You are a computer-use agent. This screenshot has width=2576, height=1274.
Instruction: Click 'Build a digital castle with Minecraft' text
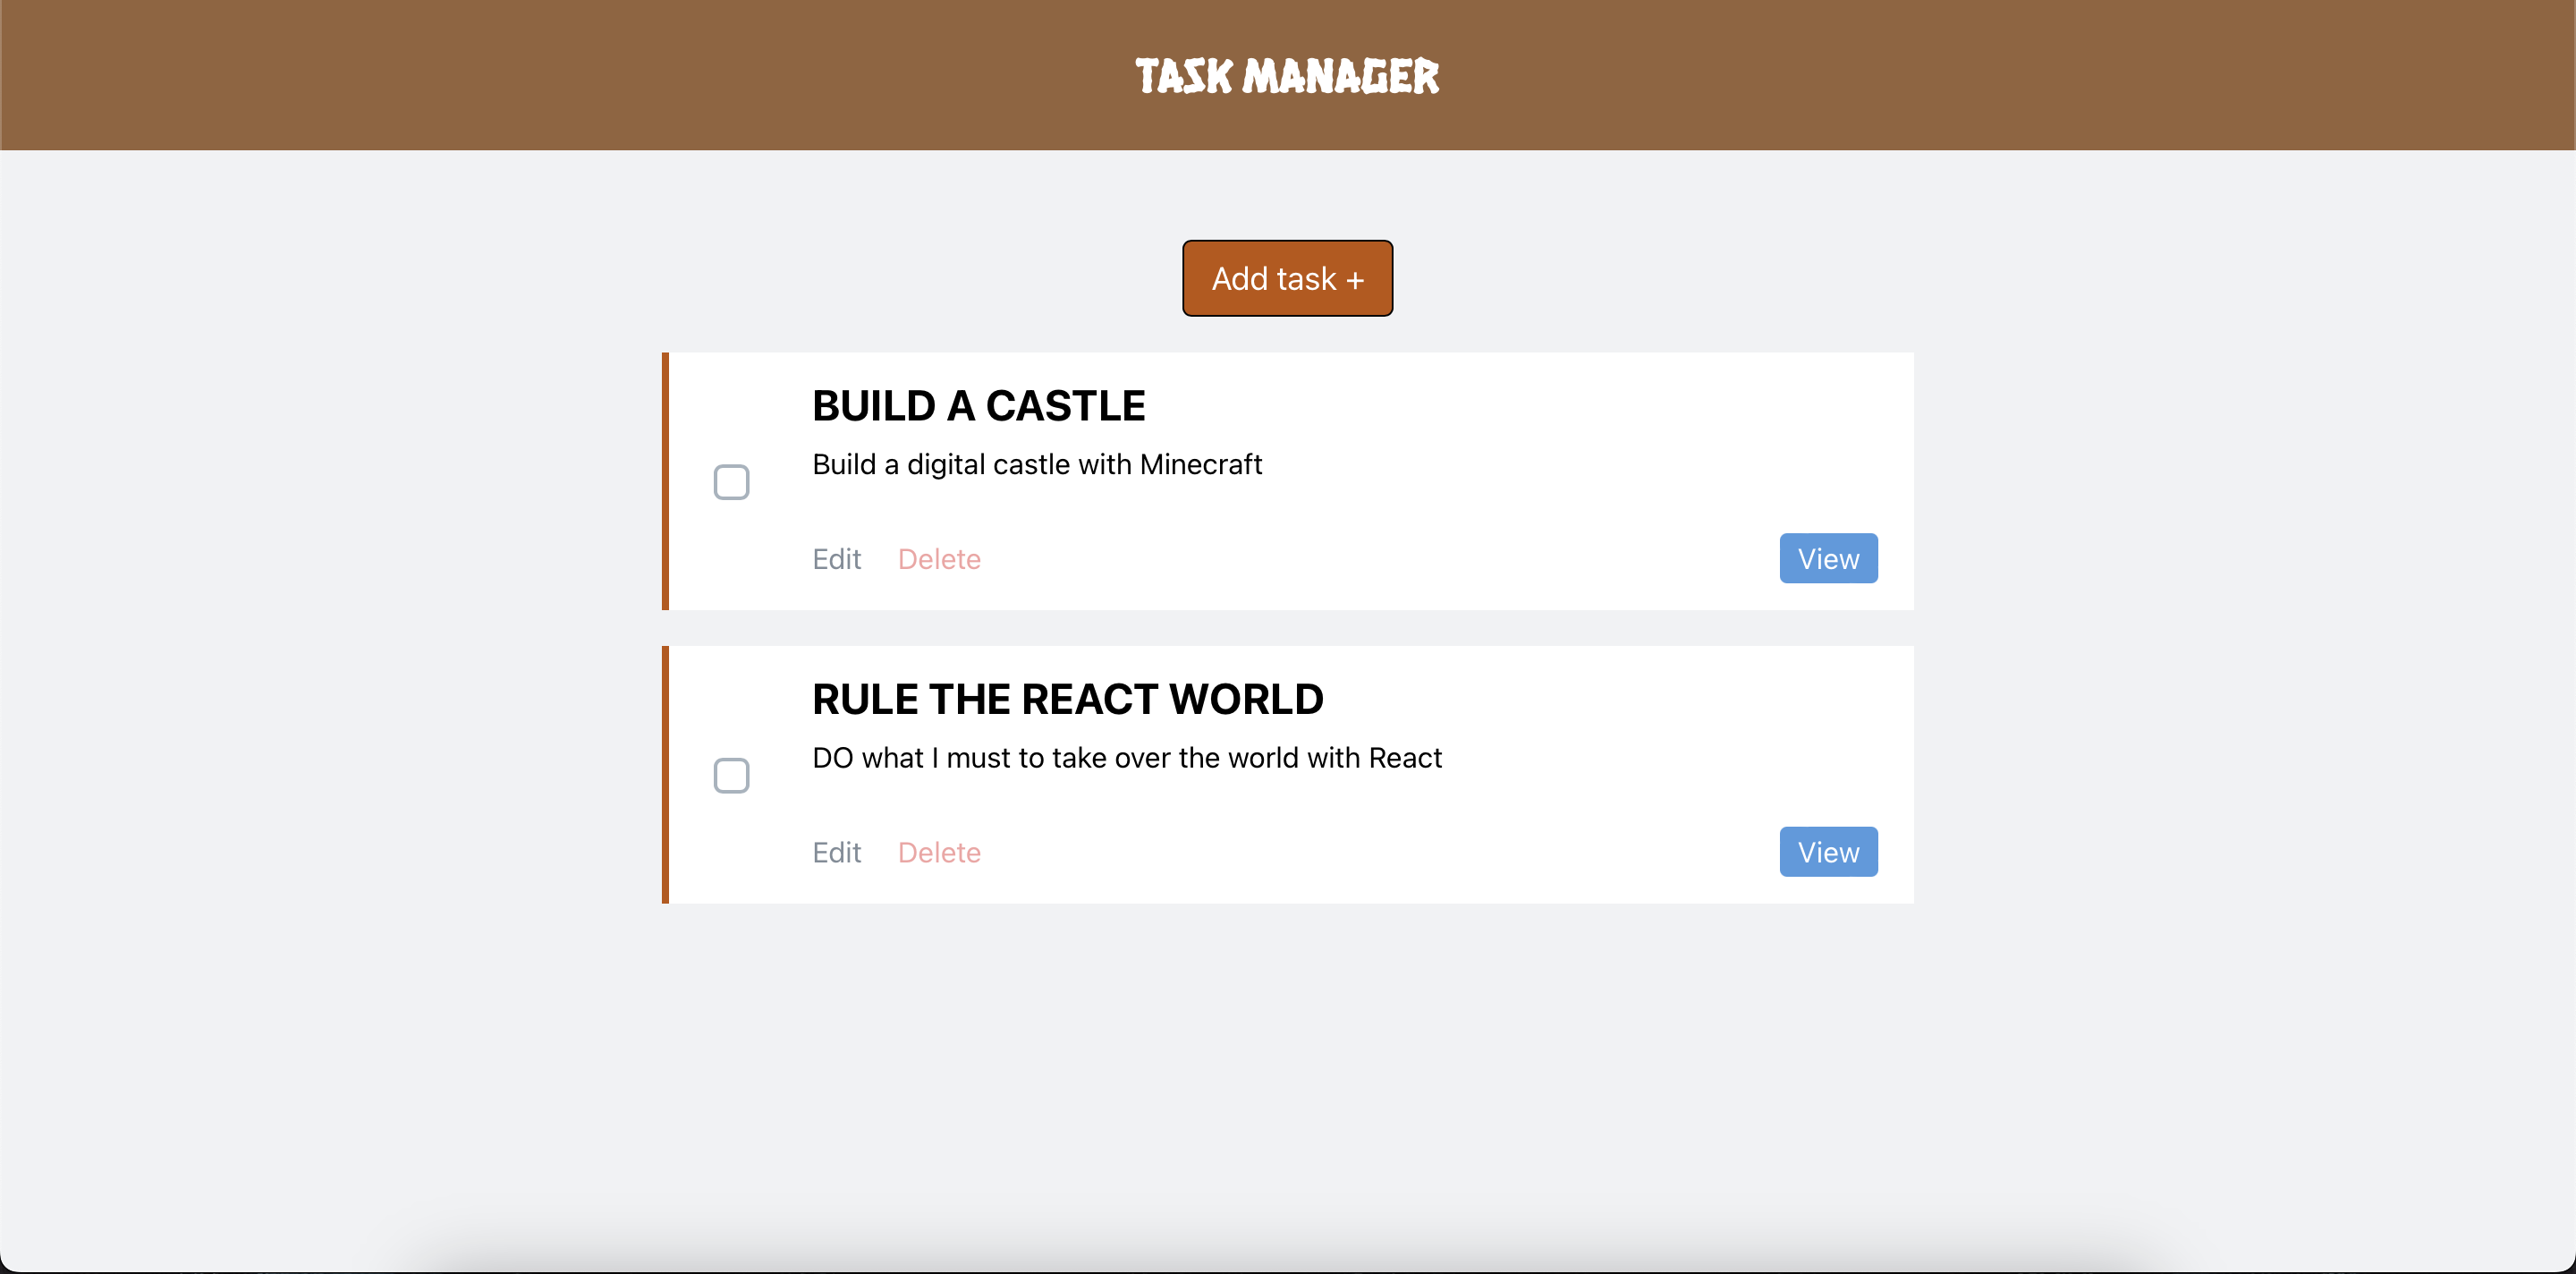tap(1037, 464)
